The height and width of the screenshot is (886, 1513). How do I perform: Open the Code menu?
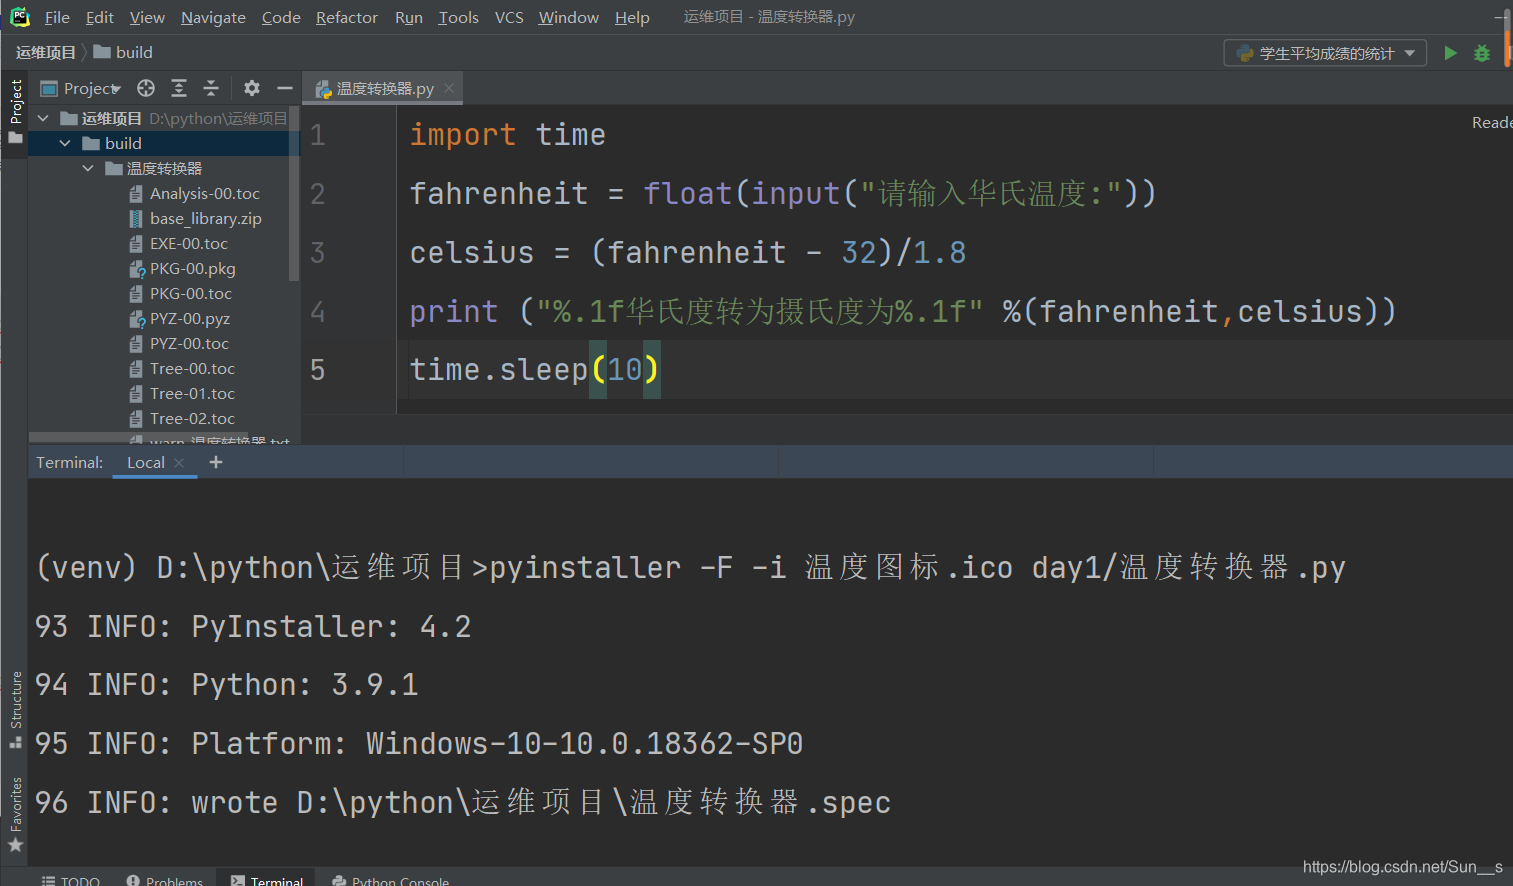pyautogui.click(x=281, y=17)
